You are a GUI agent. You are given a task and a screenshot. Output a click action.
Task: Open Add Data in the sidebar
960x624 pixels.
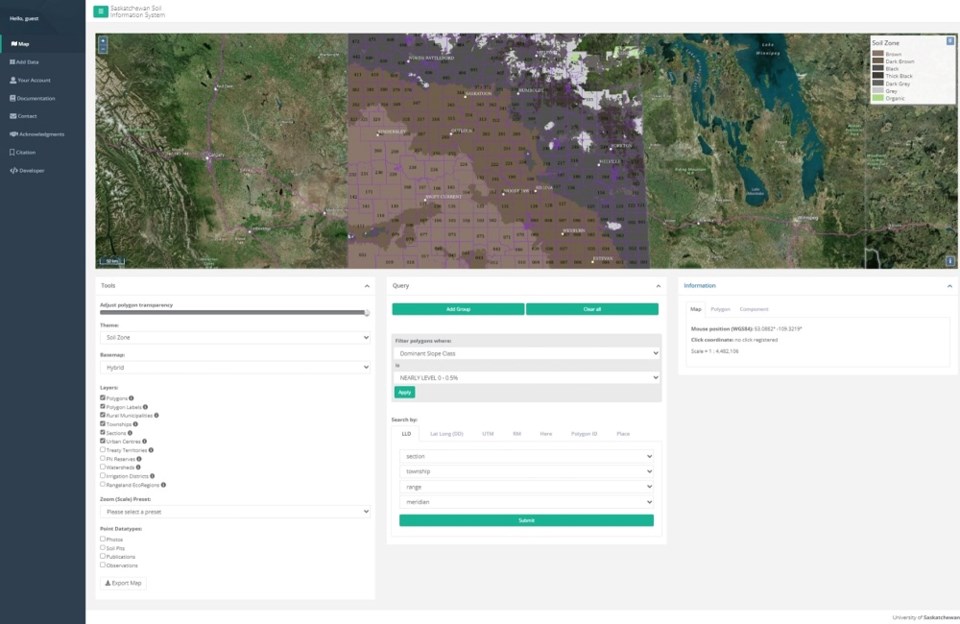click(x=24, y=62)
